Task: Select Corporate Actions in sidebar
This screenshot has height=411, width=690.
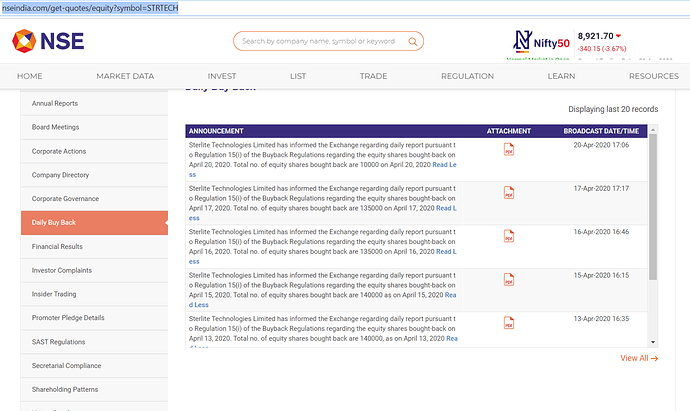Action: point(94,151)
